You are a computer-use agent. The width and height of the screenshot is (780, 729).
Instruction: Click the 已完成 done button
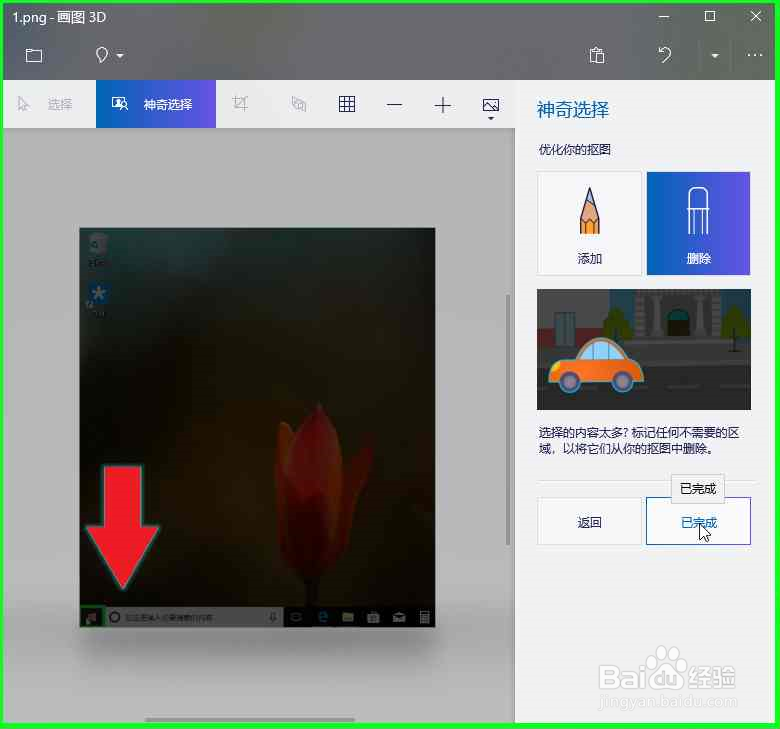coord(698,521)
